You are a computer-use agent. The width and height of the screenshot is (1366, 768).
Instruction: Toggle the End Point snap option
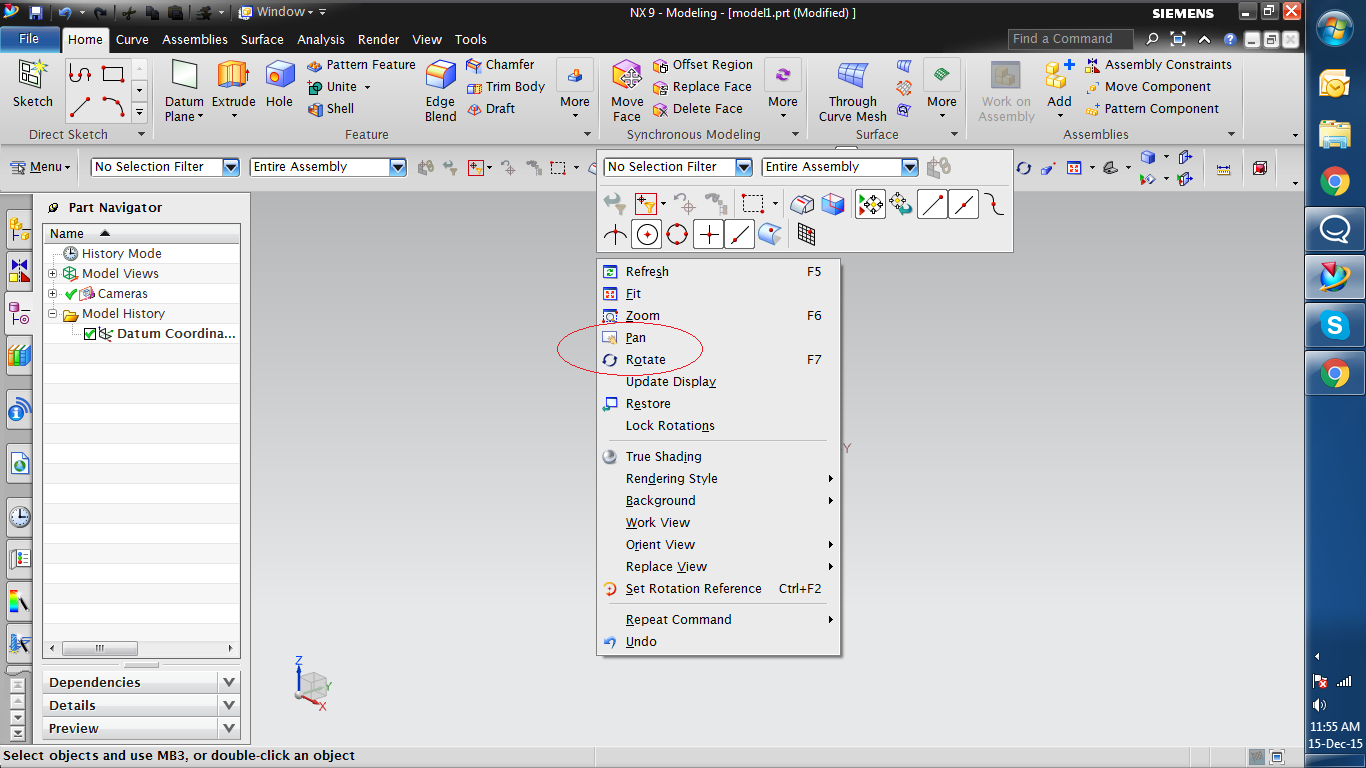(932, 205)
